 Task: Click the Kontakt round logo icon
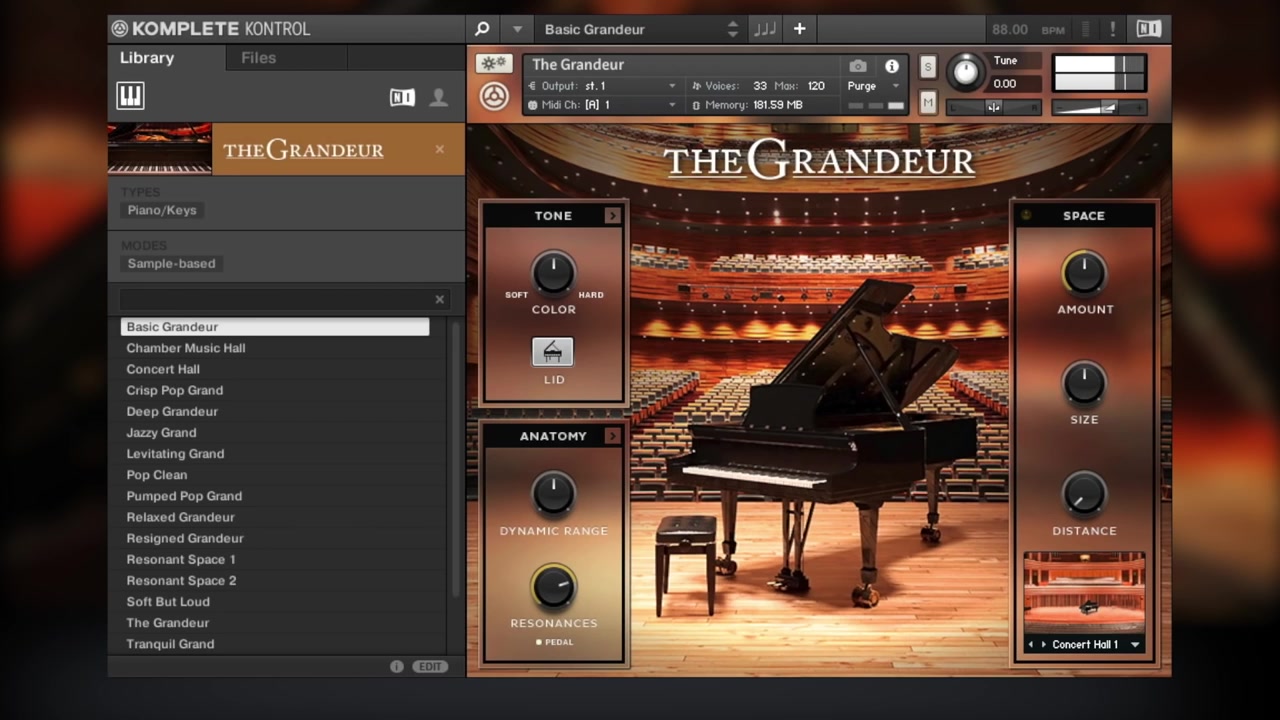click(x=494, y=96)
